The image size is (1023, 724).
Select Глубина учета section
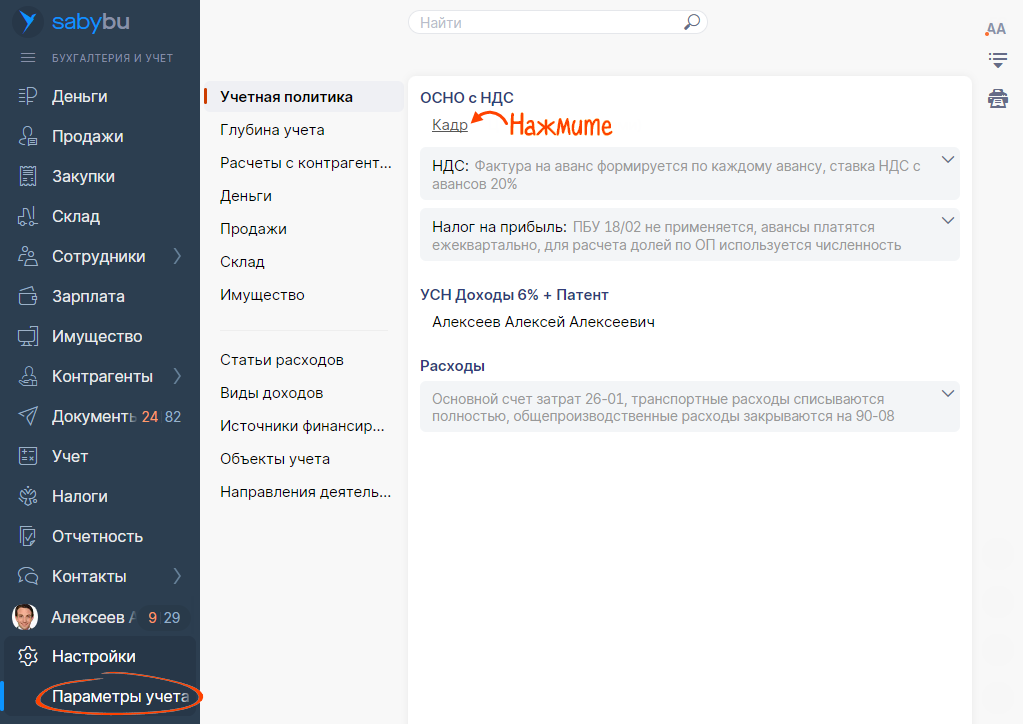pos(272,130)
